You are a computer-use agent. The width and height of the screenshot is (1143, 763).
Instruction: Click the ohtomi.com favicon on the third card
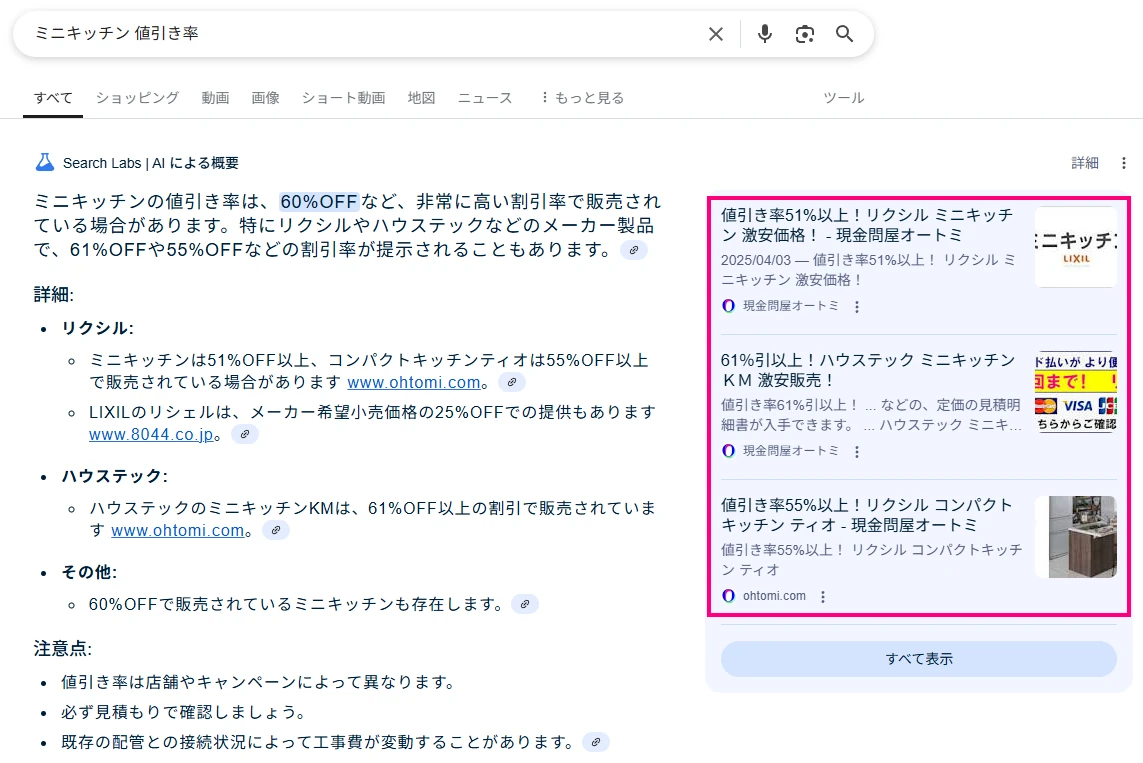[728, 596]
